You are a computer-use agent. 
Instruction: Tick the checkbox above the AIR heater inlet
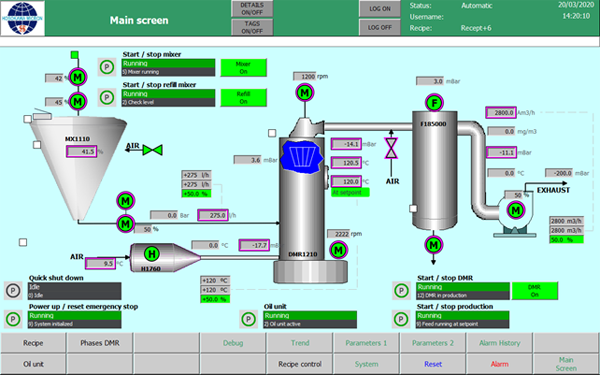pyautogui.click(x=23, y=242)
